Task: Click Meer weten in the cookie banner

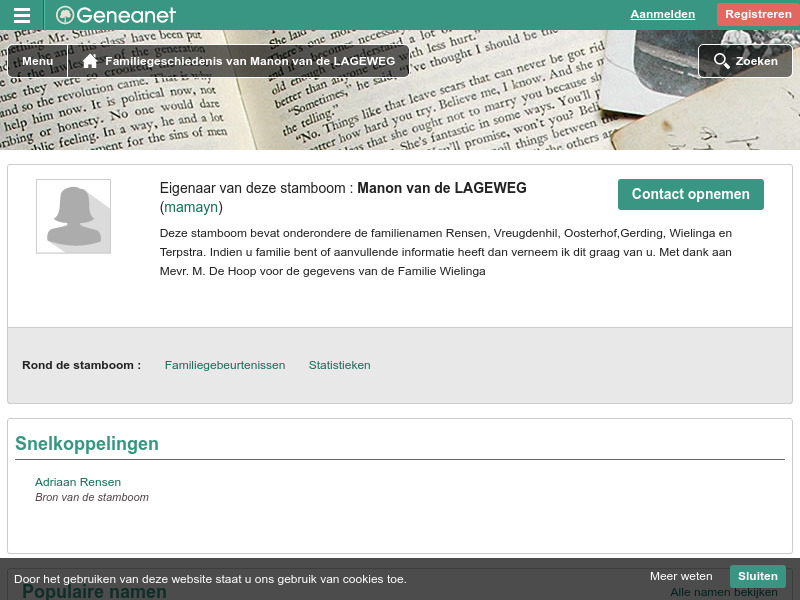Action: coord(681,576)
